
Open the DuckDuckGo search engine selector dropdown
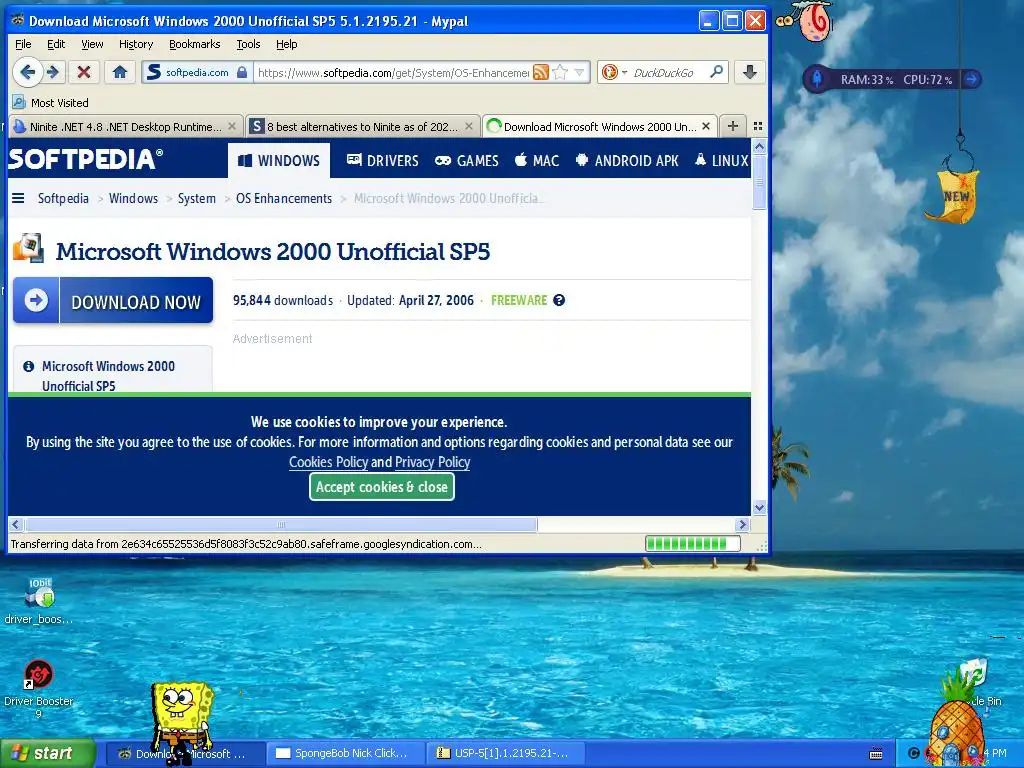click(614, 72)
